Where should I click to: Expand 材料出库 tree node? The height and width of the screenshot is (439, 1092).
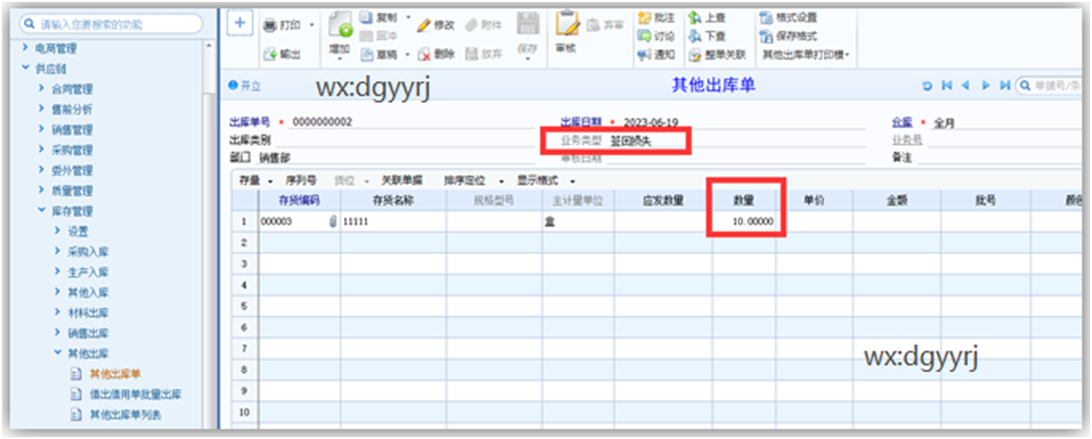58,312
